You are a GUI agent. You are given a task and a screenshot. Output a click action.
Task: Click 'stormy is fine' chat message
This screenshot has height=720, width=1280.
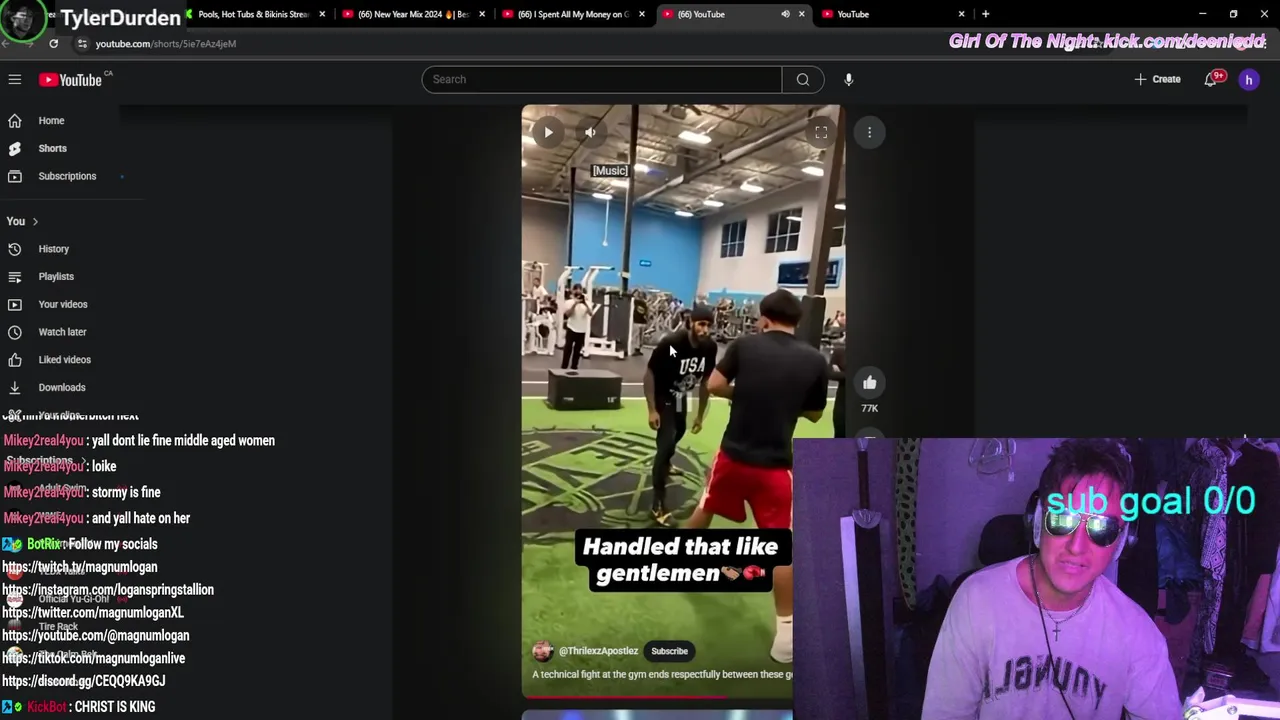125,492
